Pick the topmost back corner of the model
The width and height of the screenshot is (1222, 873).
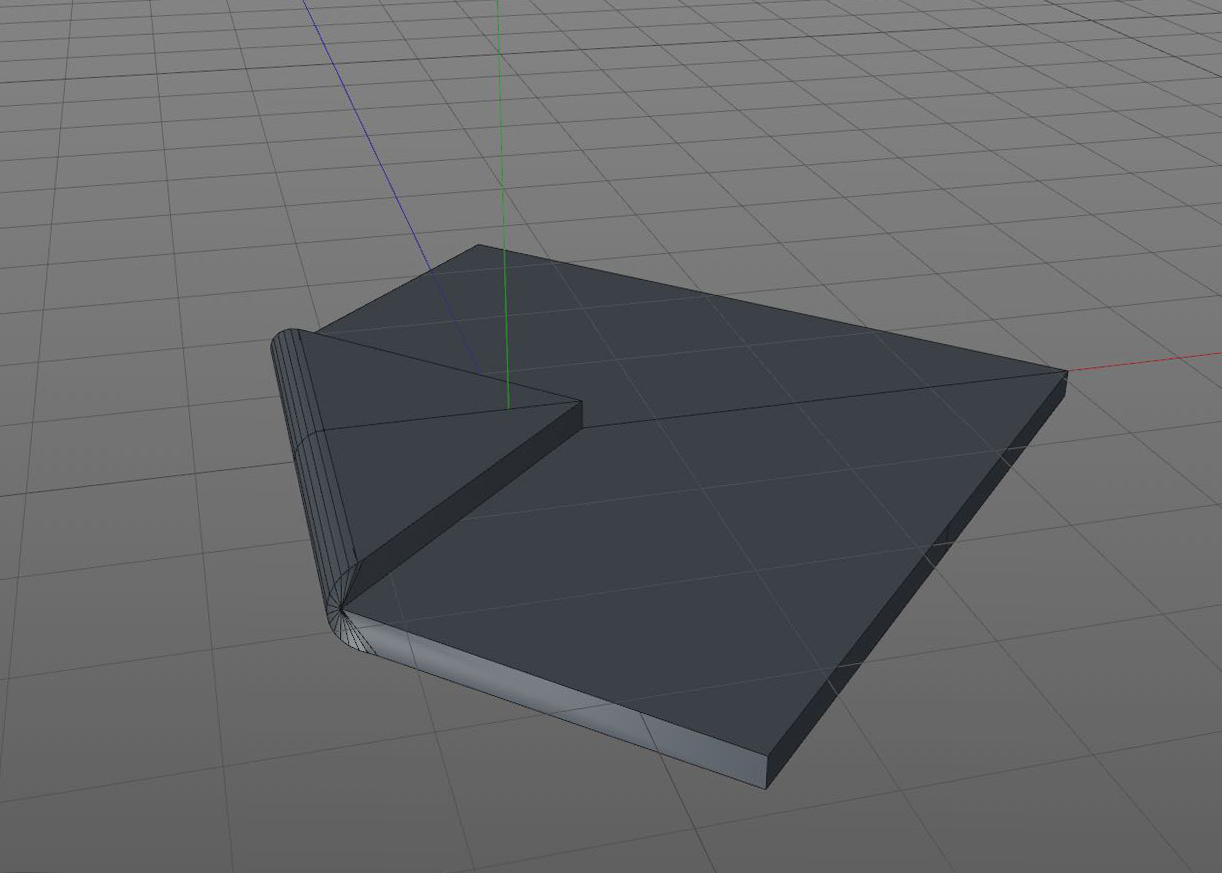pyautogui.click(x=477, y=245)
